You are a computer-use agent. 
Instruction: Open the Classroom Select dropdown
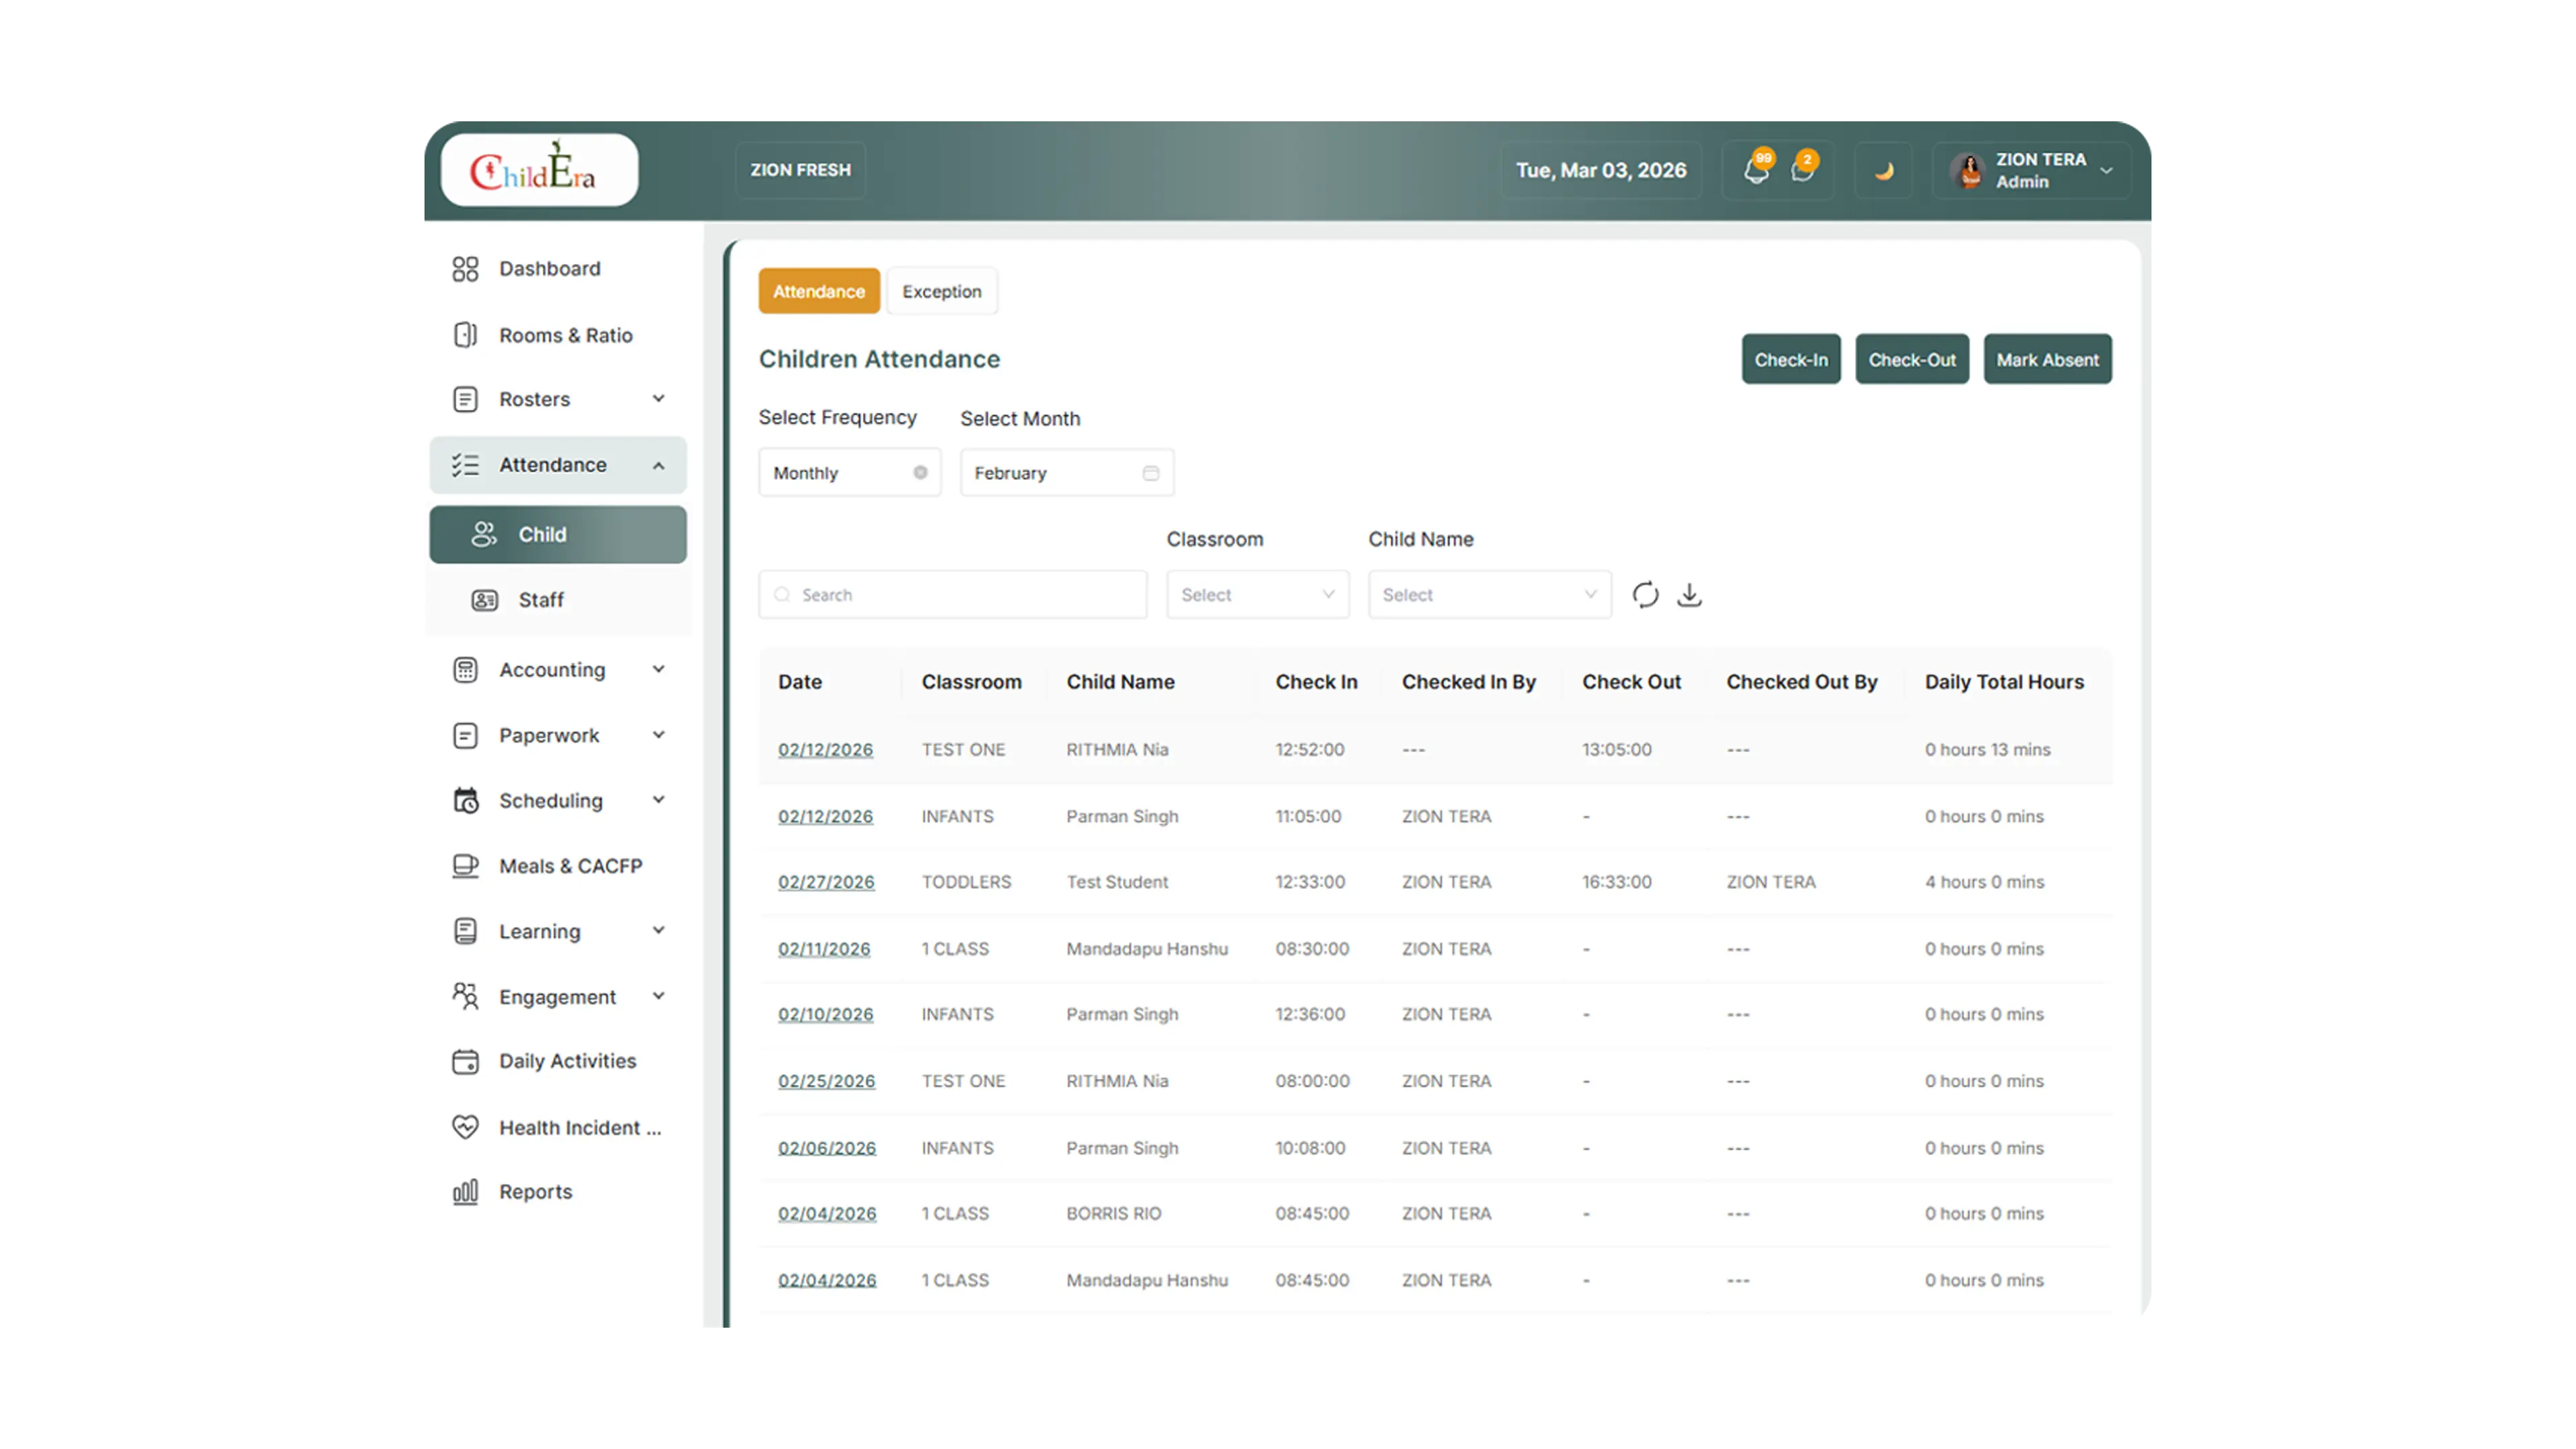click(1258, 595)
